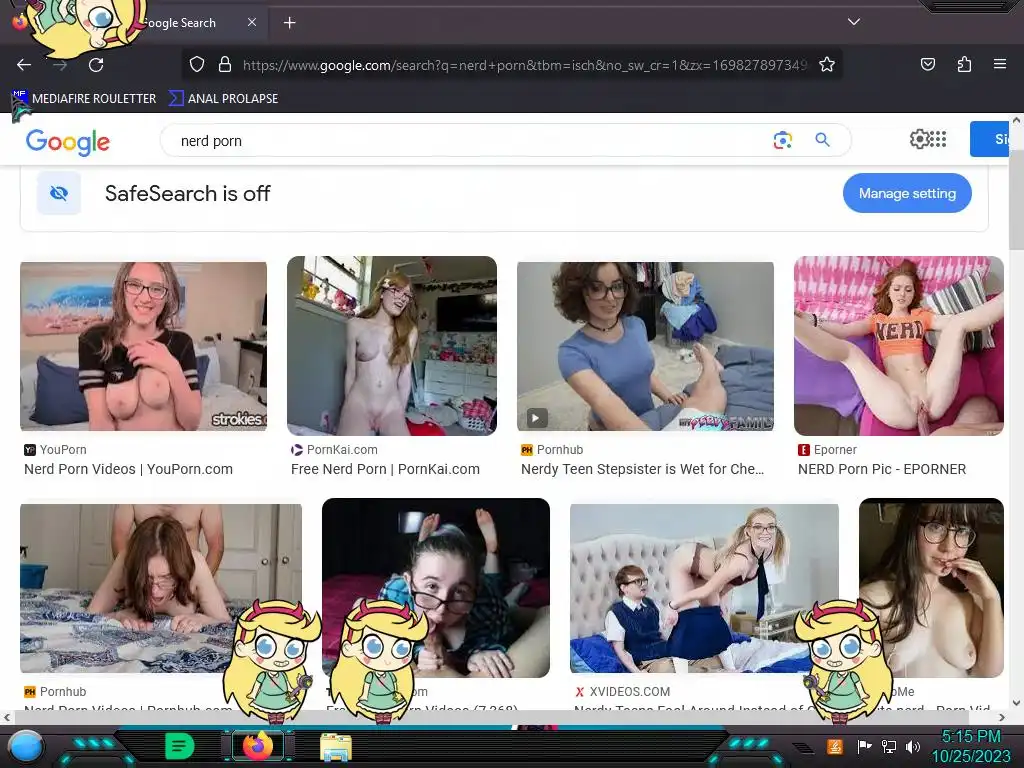Image resolution: width=1024 pixels, height=768 pixels.
Task: Open File Explorer from the taskbar
Action: coord(336,747)
